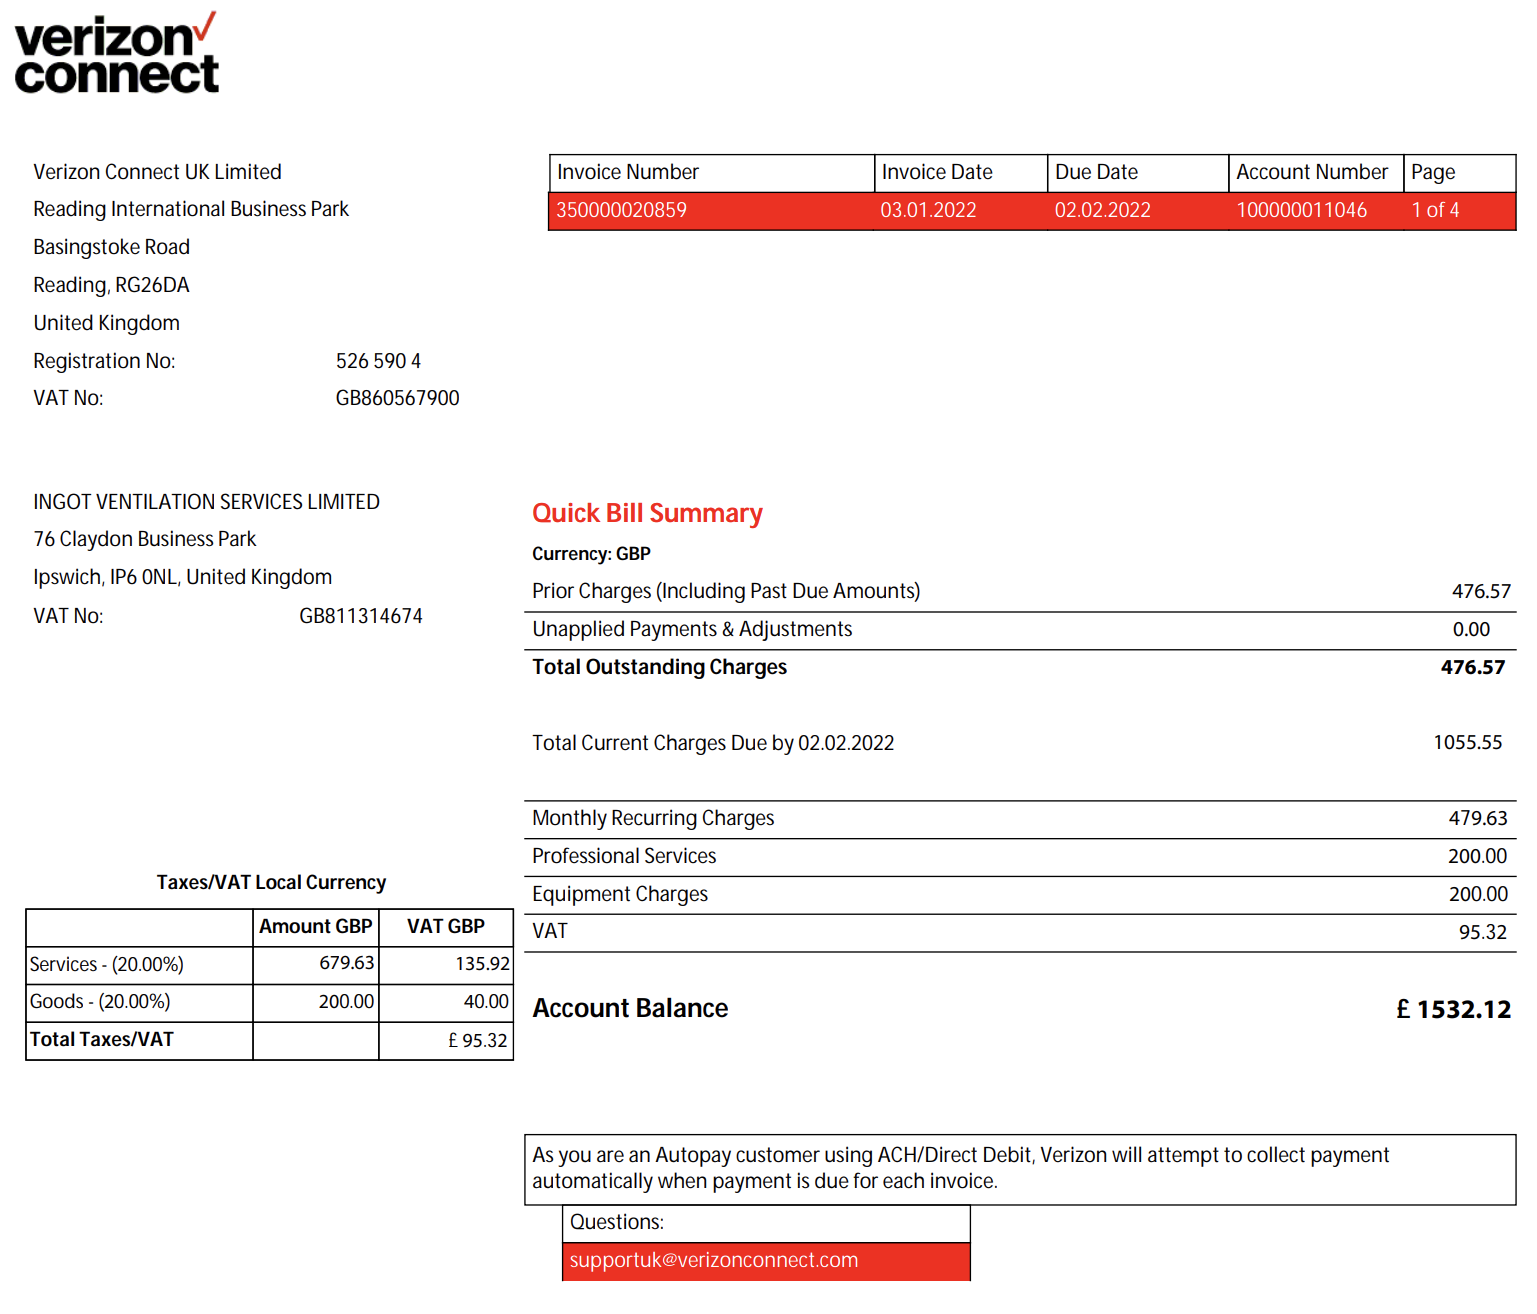Screen dimensions: 1537x1314
Task: Select the 1055.55 current charges value
Action: [1467, 742]
